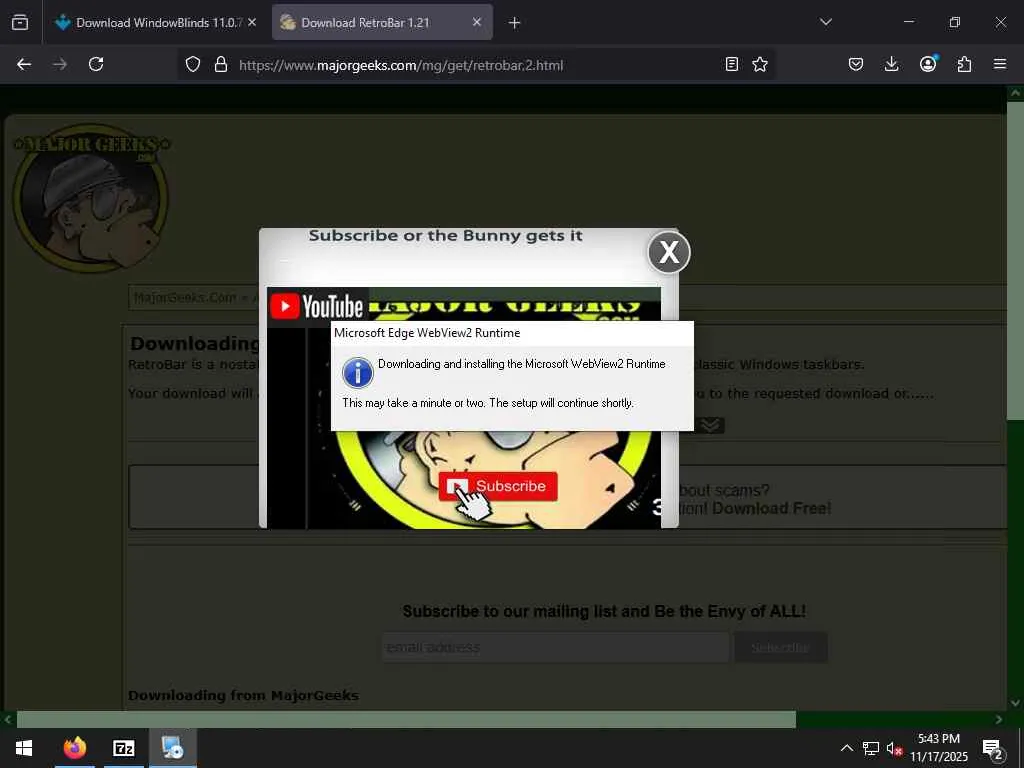The width and height of the screenshot is (1024, 768).
Task: Go back to the previous page
Action: click(24, 64)
